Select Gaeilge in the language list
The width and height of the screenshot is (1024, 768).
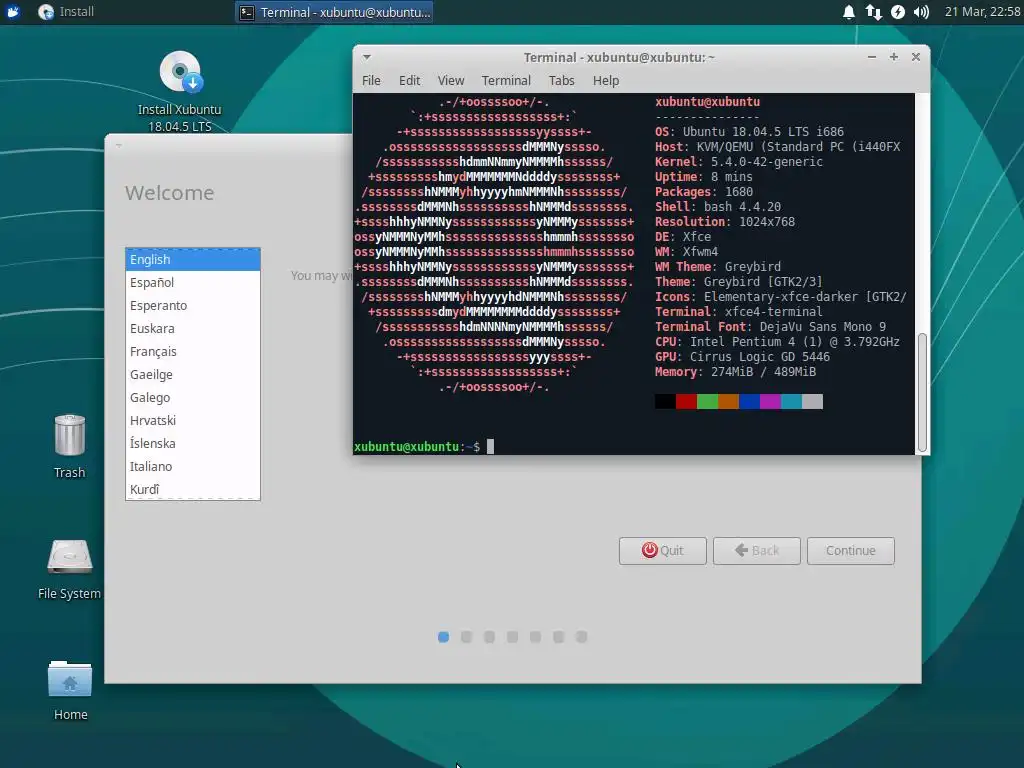click(x=193, y=374)
